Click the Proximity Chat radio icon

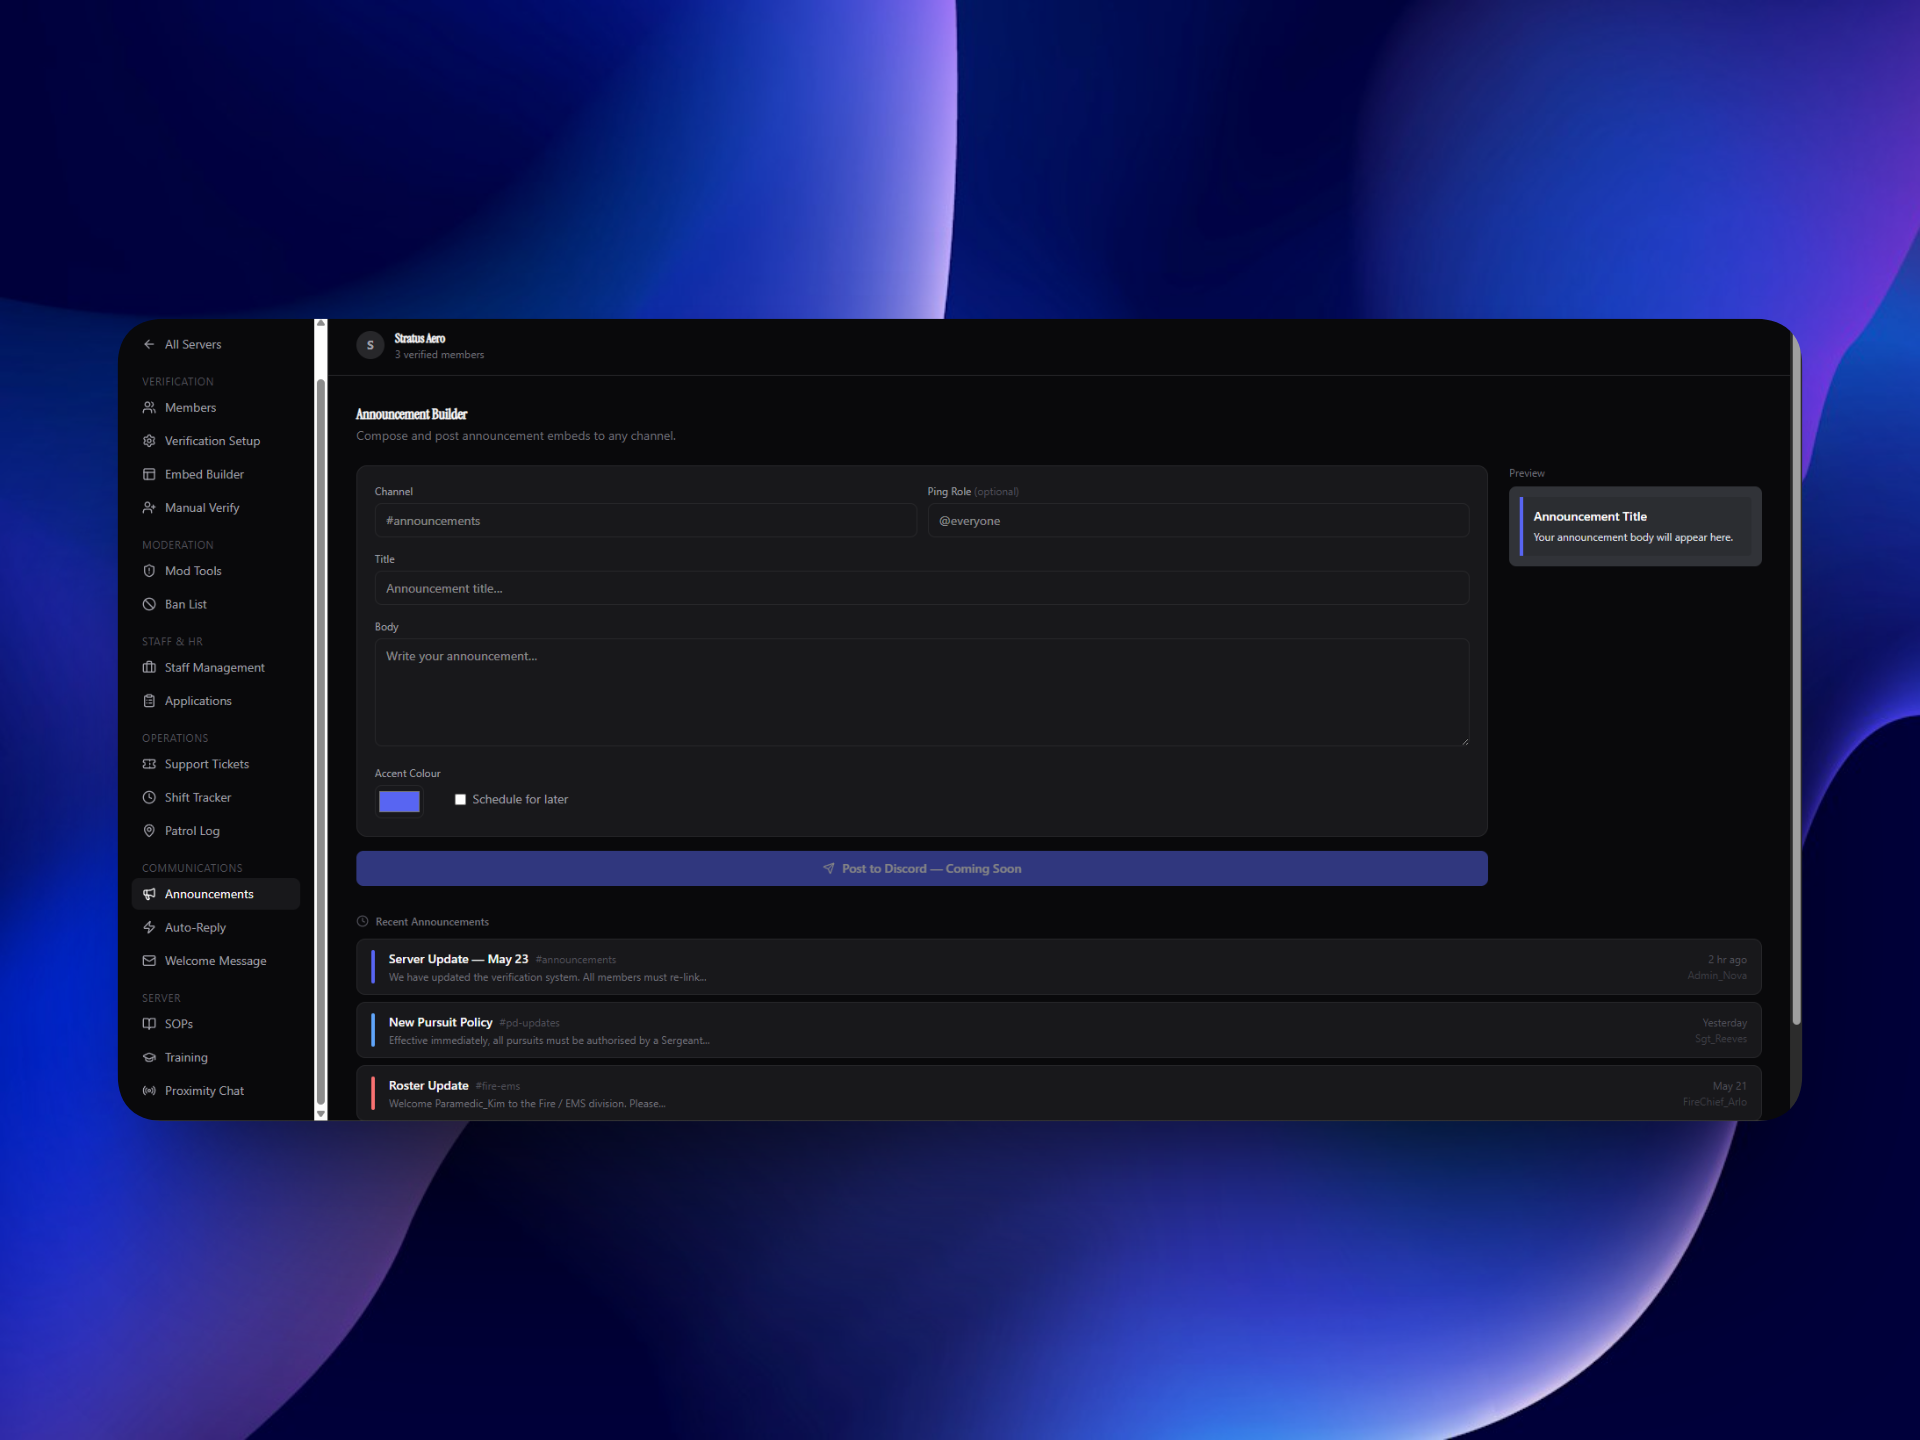[149, 1091]
